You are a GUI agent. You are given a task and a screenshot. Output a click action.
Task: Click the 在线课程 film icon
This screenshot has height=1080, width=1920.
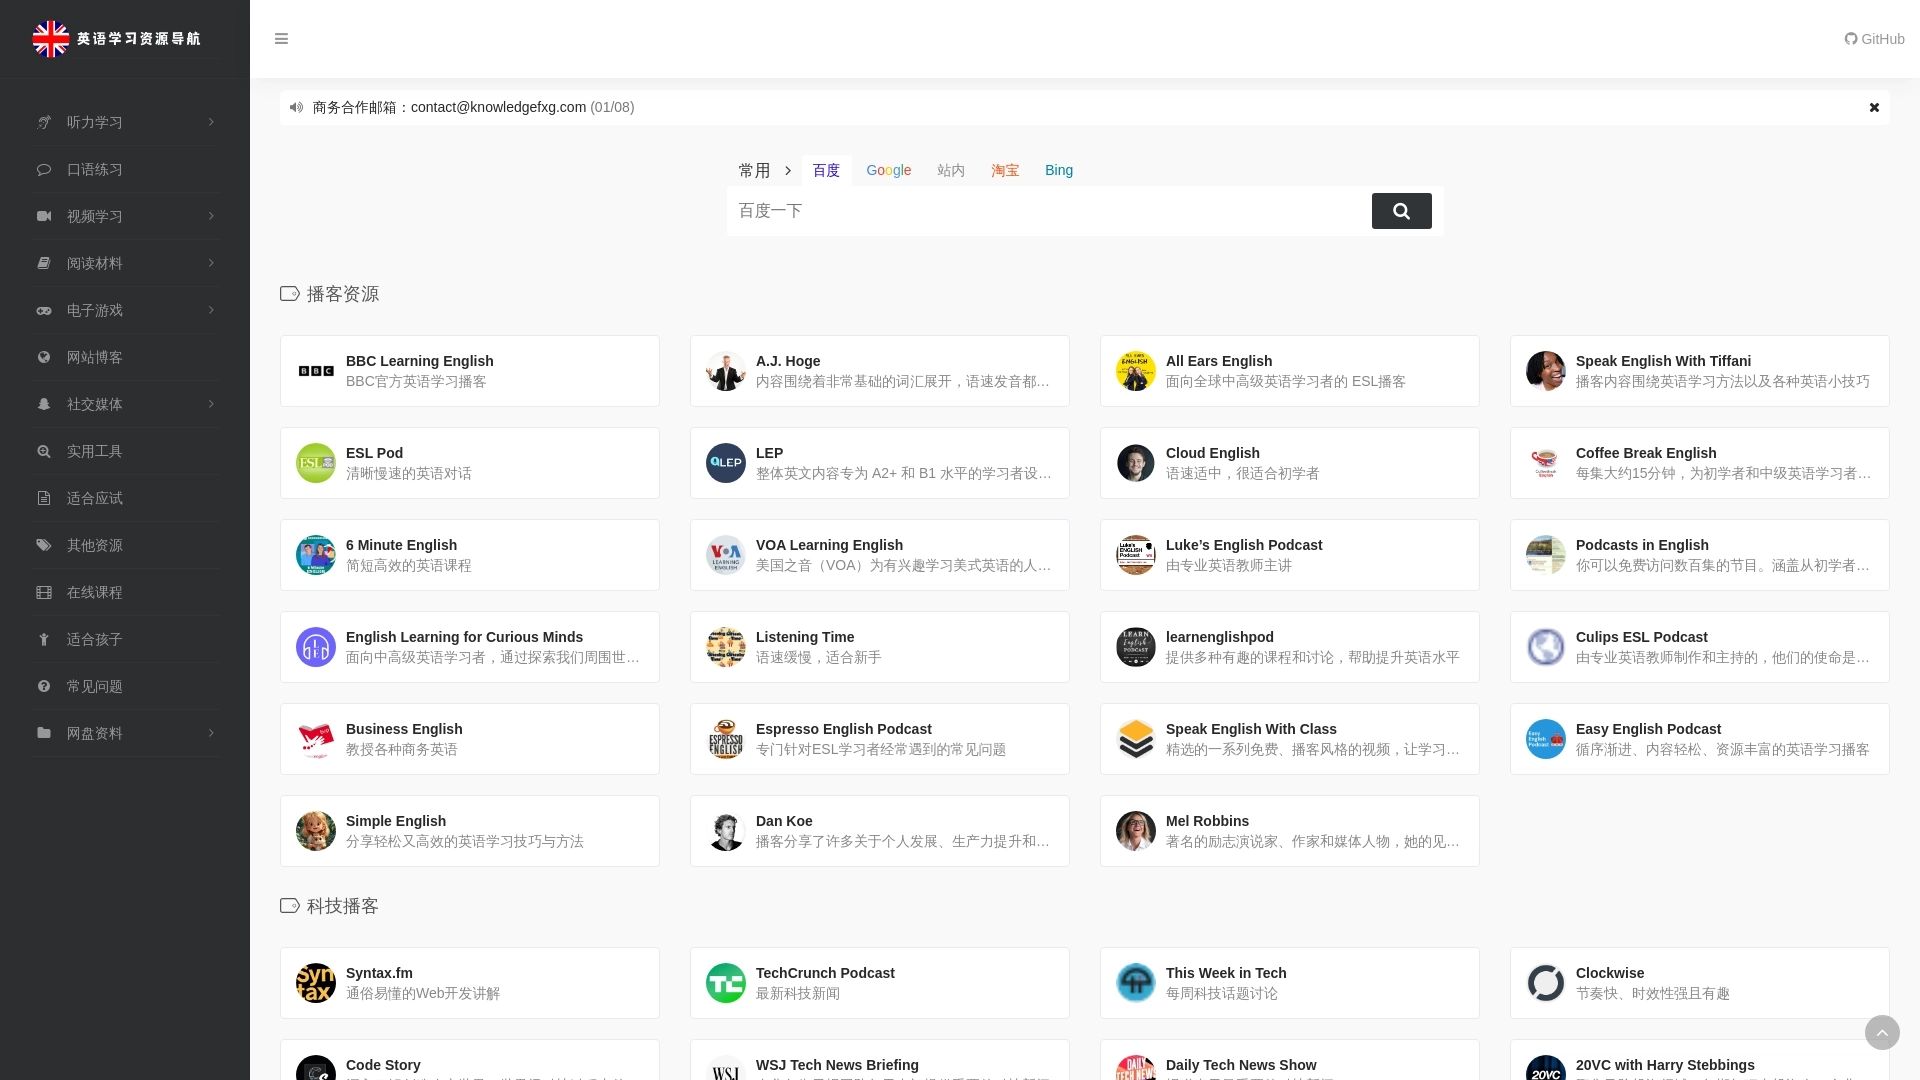pyautogui.click(x=44, y=592)
